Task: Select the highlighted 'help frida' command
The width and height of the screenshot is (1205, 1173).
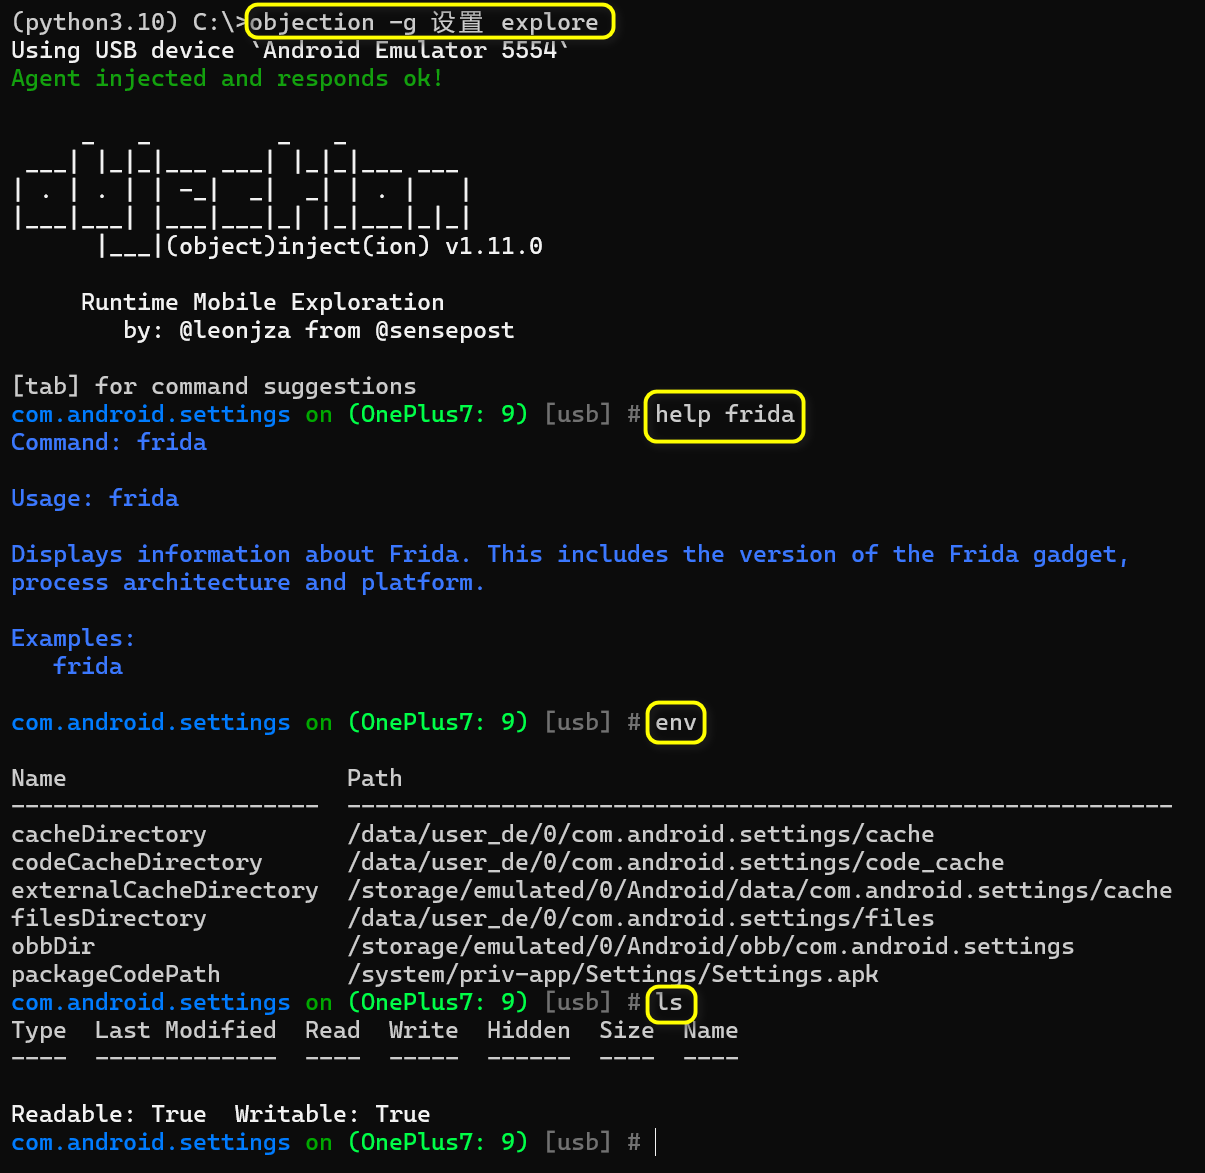Action: click(723, 414)
